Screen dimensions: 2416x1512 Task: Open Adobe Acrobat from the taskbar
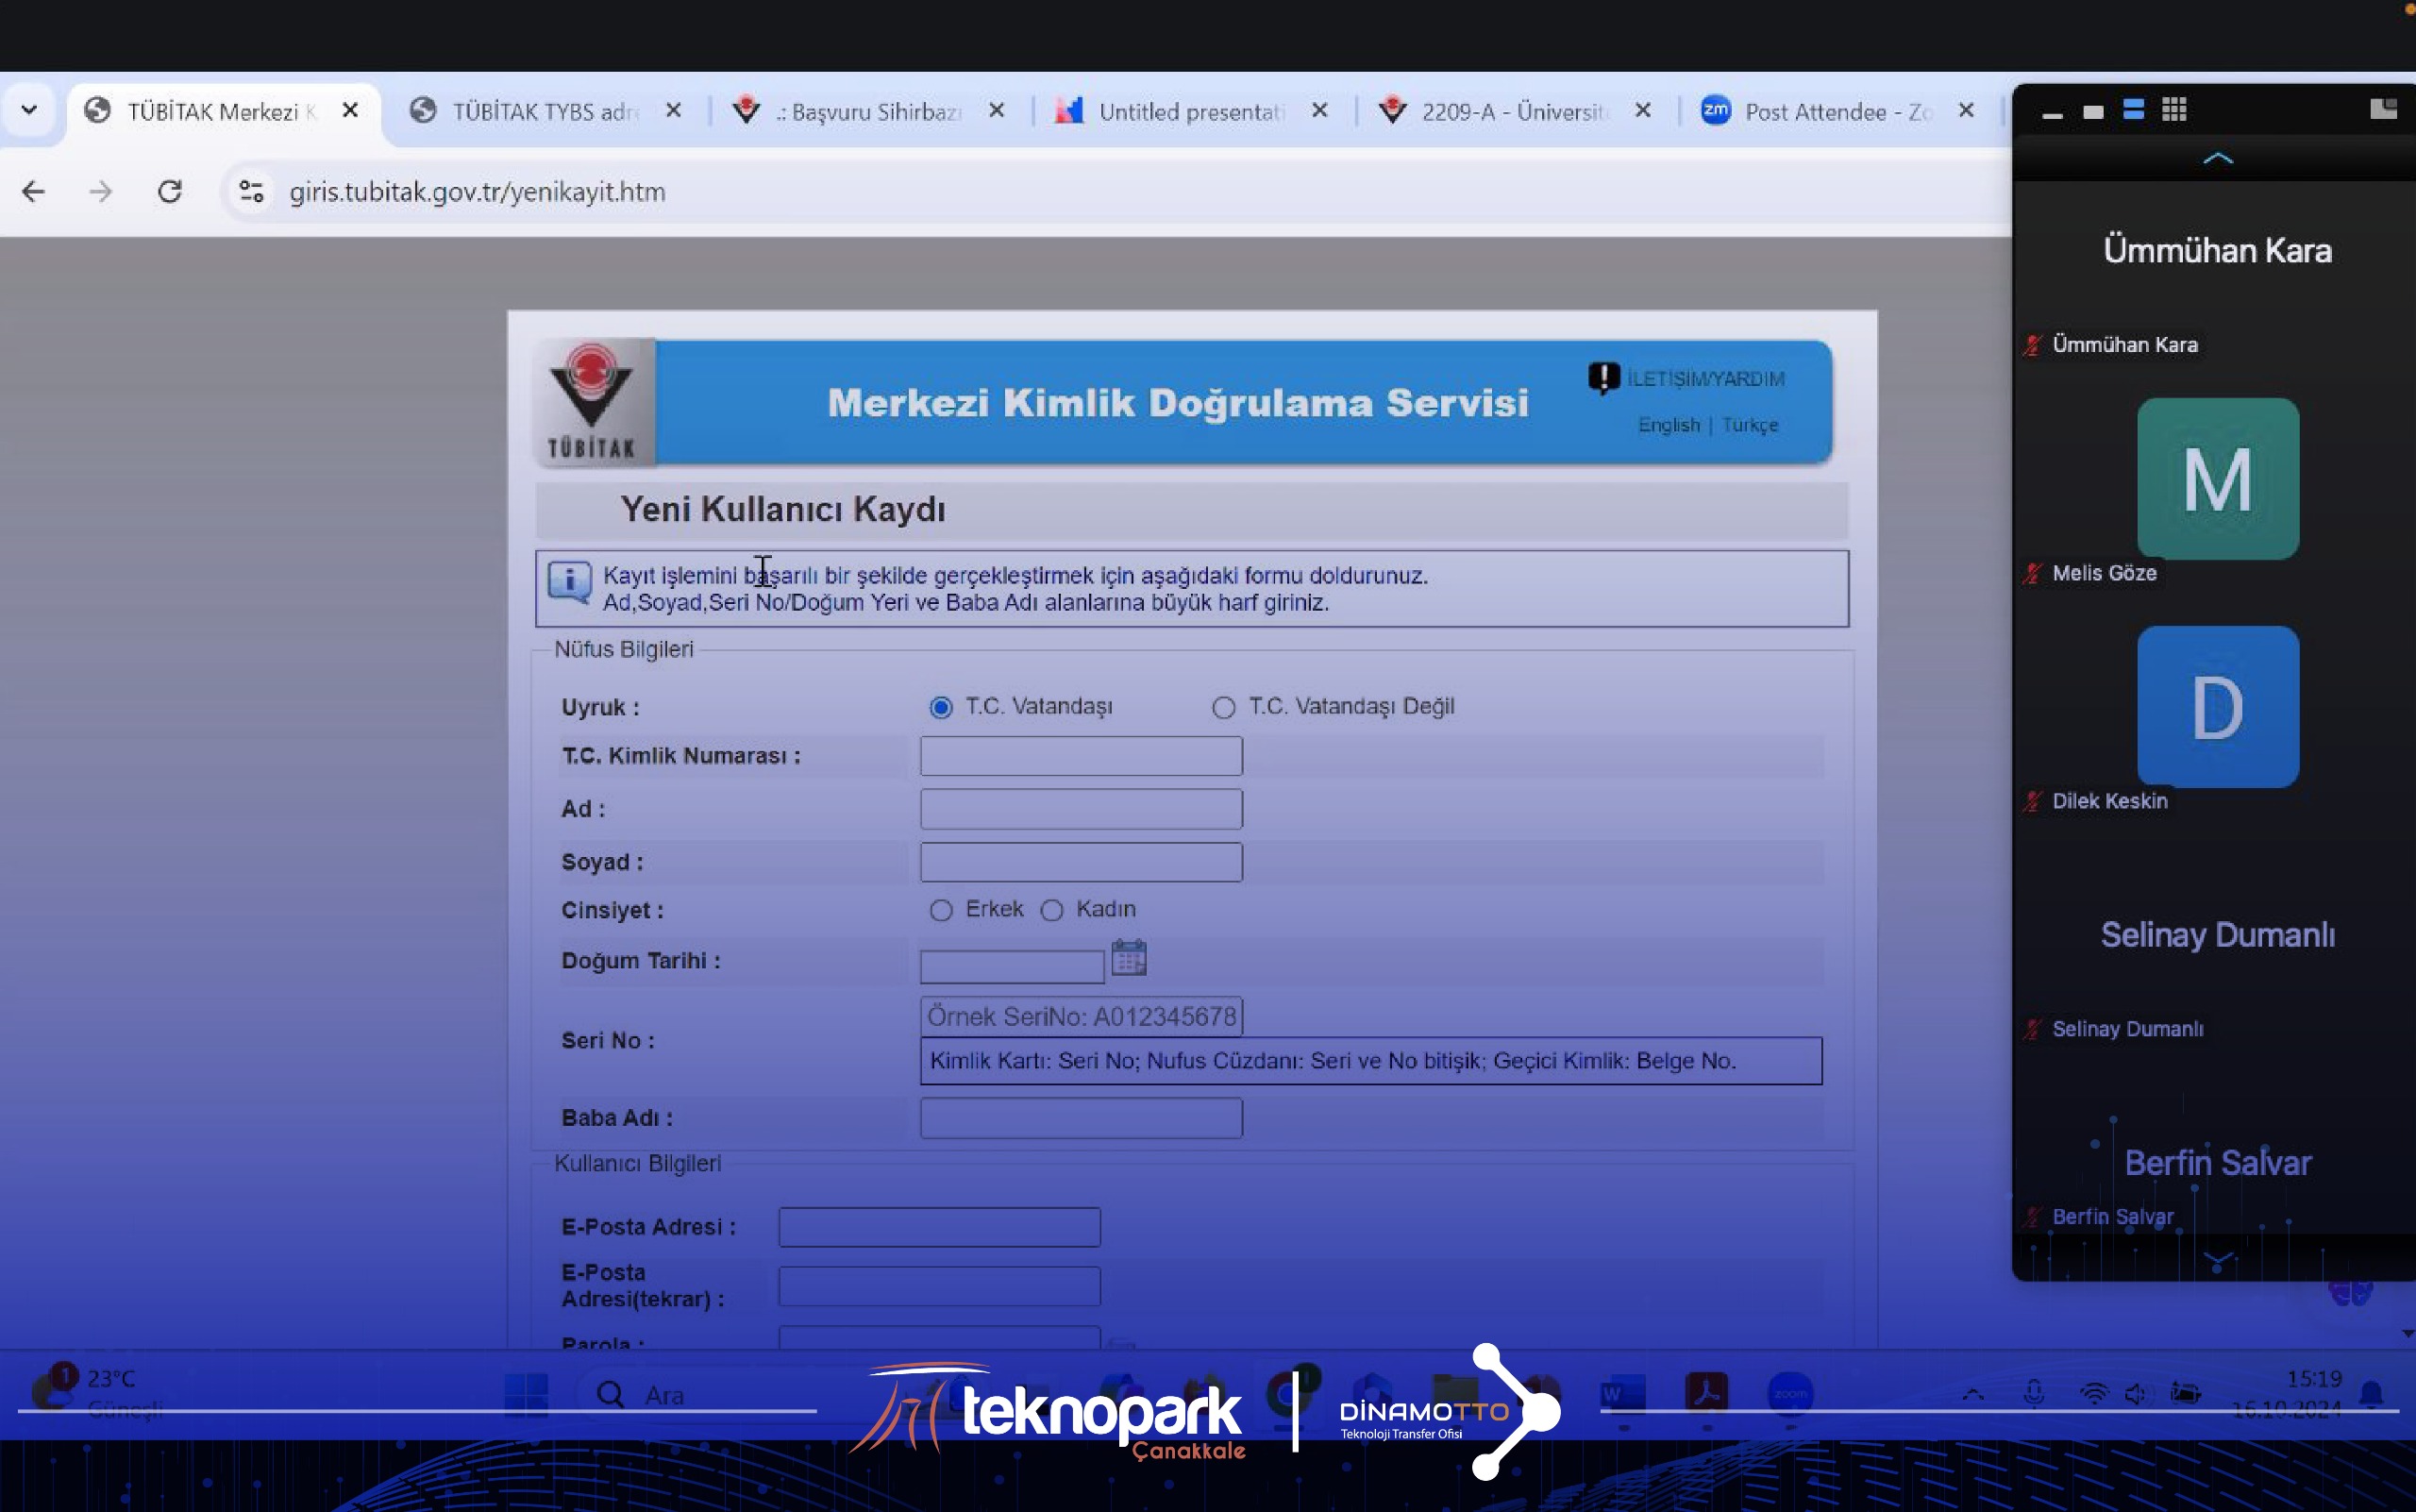click(x=1706, y=1394)
